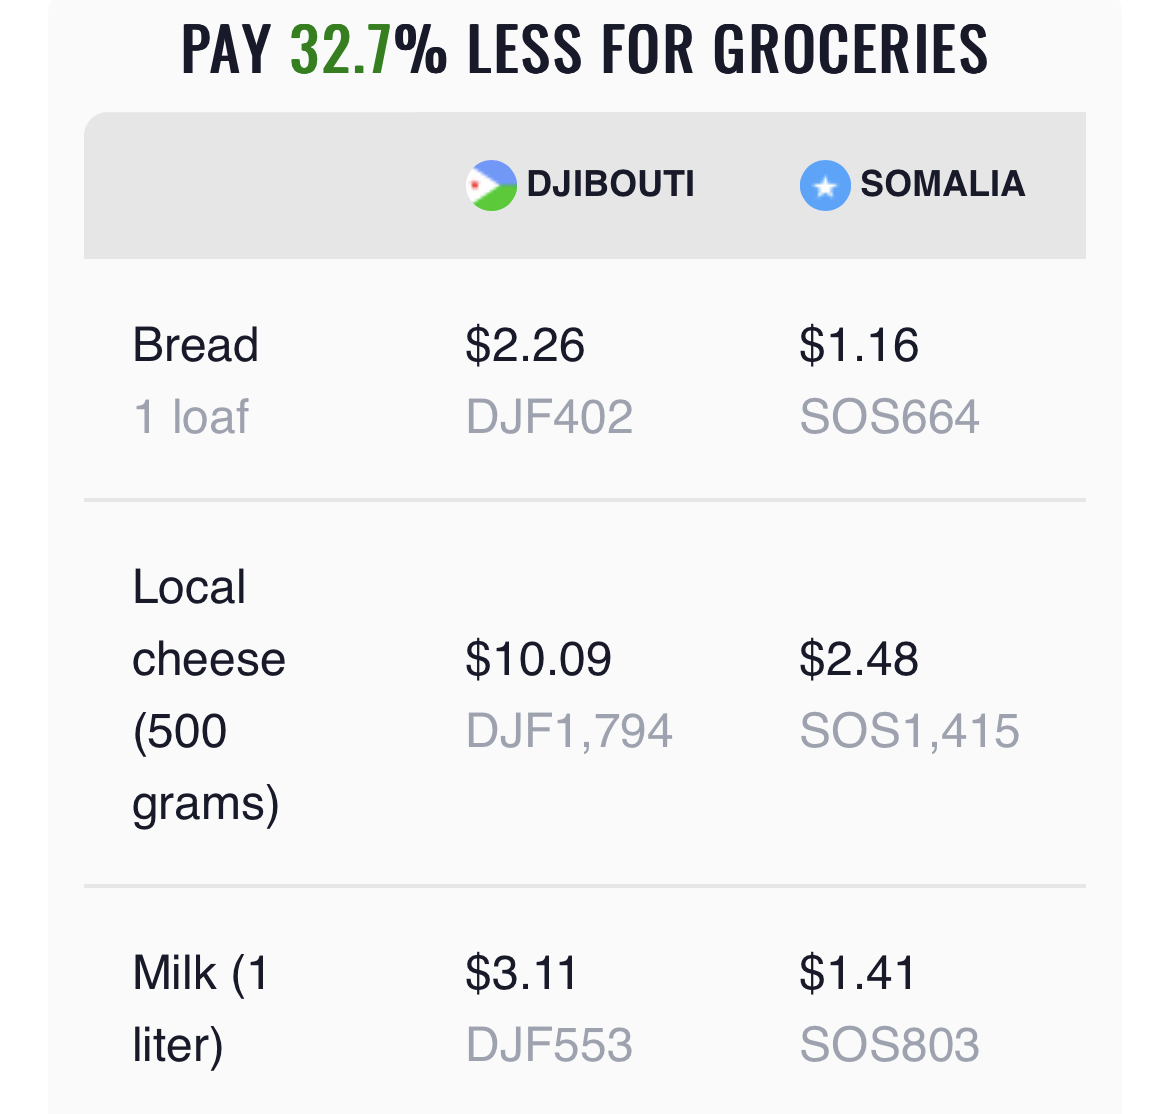Click the SOS664 local currency value
This screenshot has height=1114, width=1170.
[889, 416]
